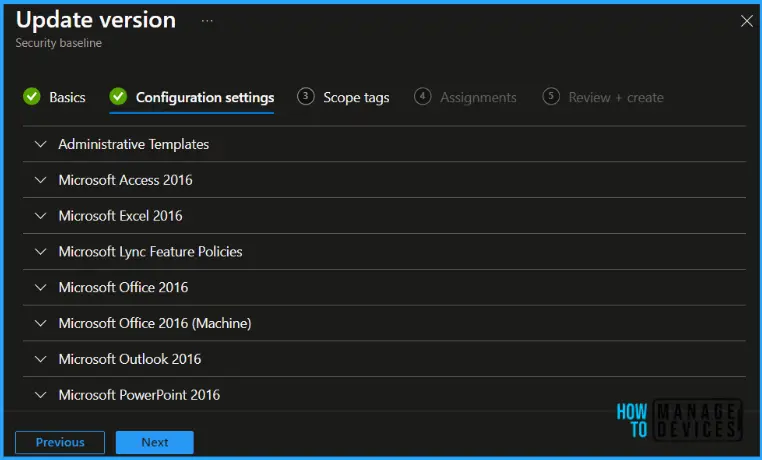
Task: Switch to the Scope tags step
Action: point(343,97)
